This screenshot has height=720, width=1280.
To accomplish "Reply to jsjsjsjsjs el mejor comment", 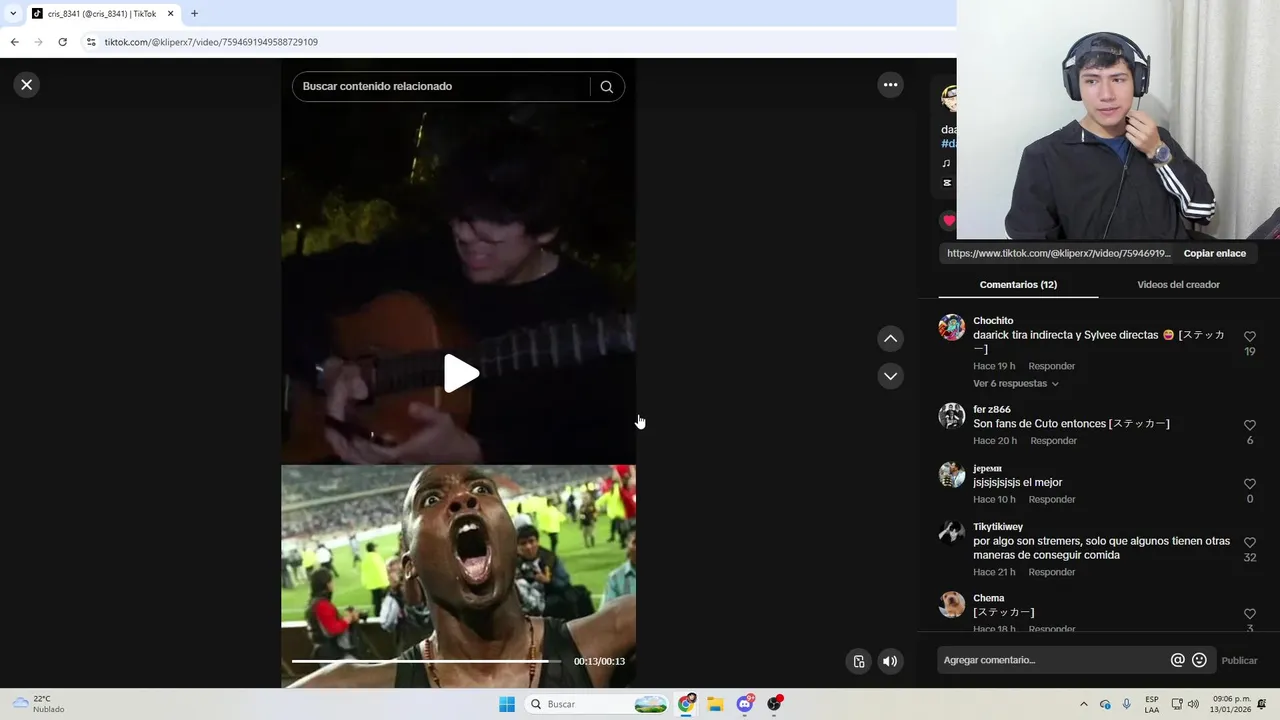I will pos(1052,500).
